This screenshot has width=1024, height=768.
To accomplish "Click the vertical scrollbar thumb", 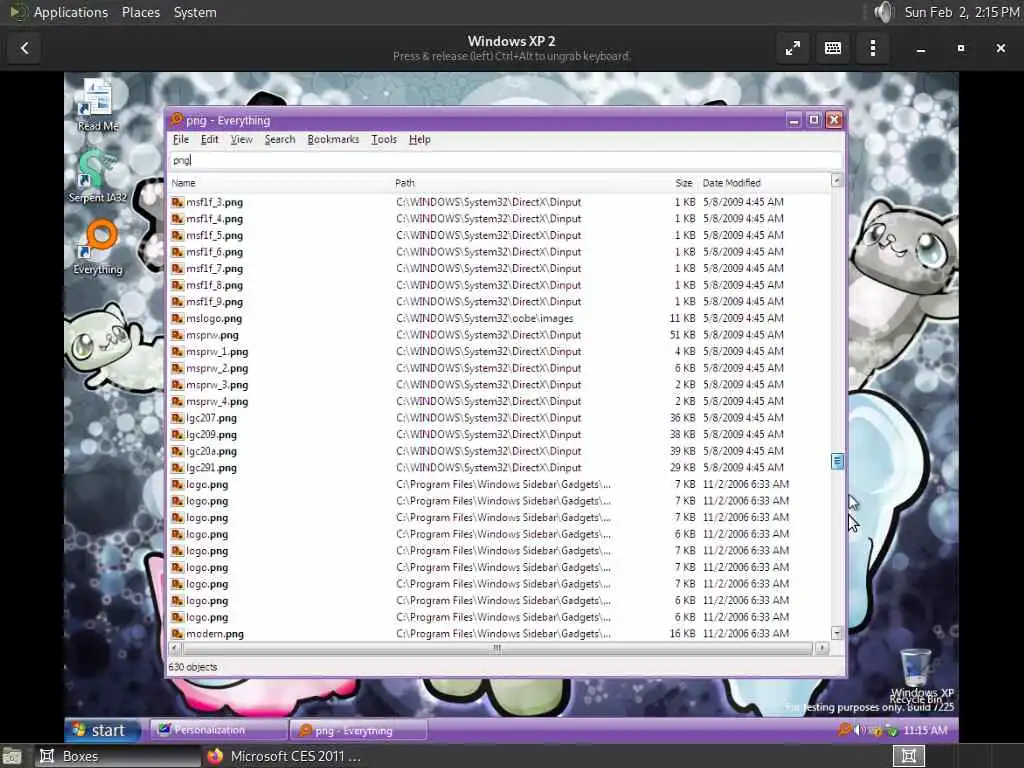I will tap(837, 461).
